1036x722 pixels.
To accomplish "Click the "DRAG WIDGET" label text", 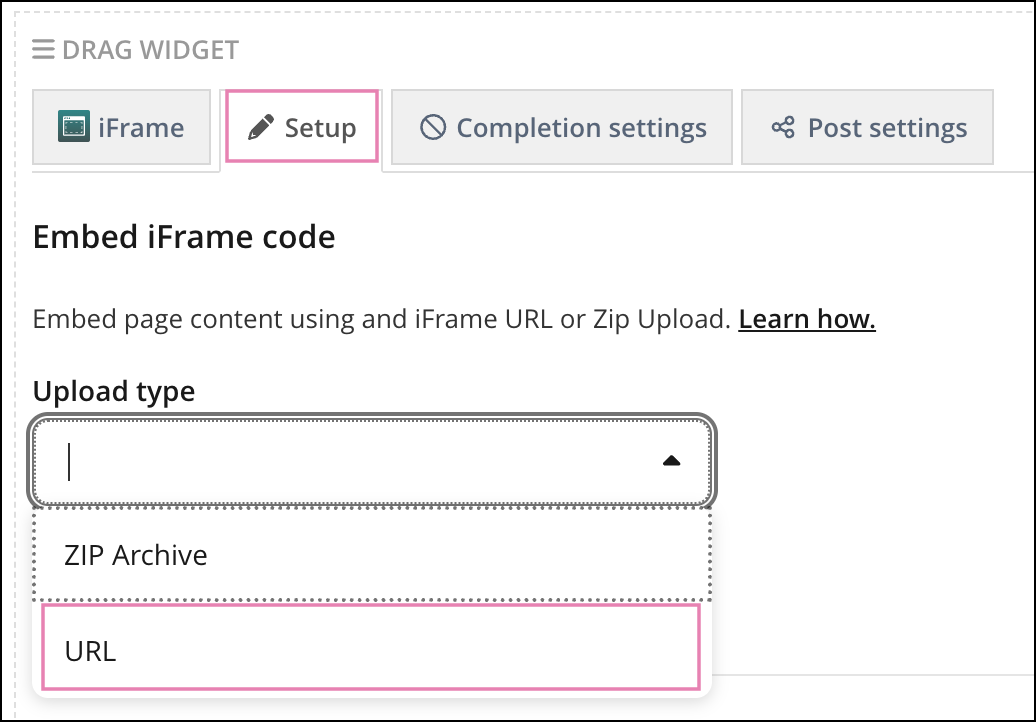I will pyautogui.click(x=150, y=49).
